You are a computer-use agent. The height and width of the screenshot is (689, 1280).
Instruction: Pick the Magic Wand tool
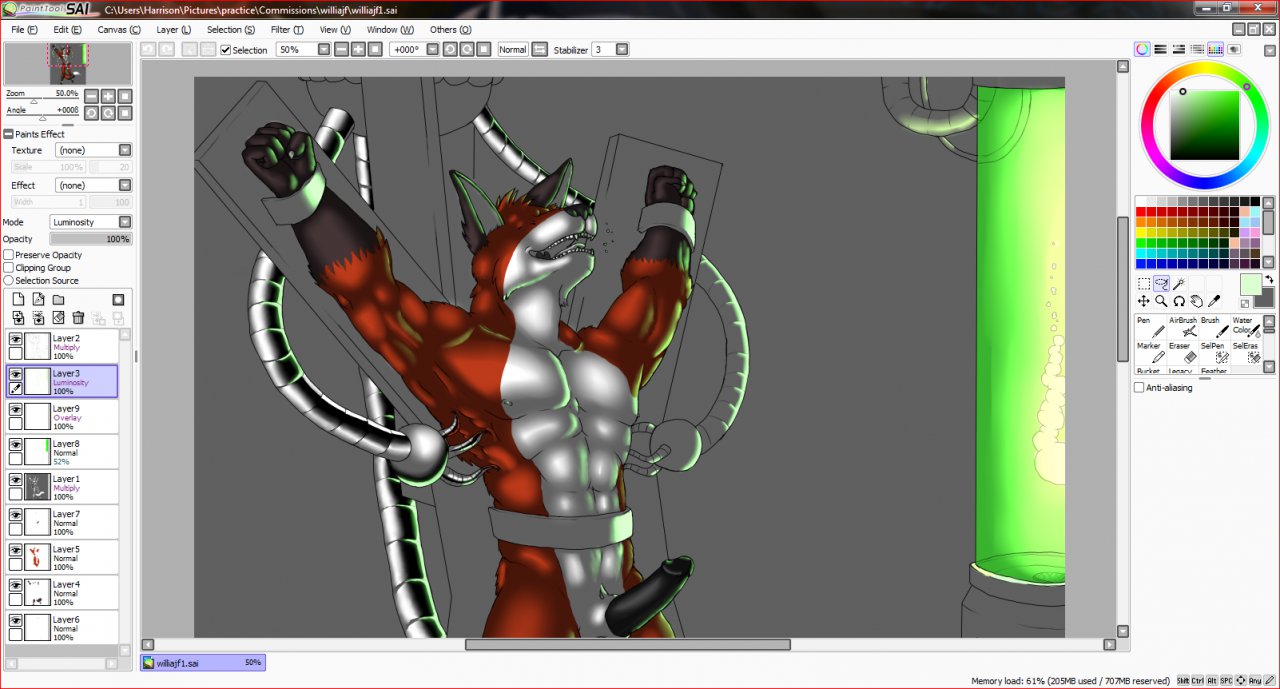(x=1179, y=284)
